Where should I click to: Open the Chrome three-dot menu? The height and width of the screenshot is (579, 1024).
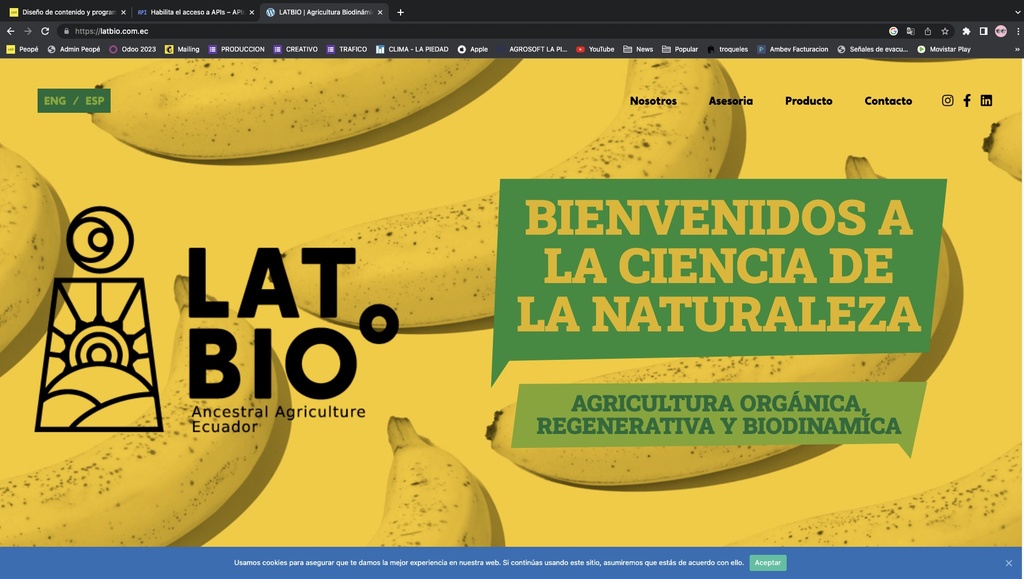pos(1017,31)
